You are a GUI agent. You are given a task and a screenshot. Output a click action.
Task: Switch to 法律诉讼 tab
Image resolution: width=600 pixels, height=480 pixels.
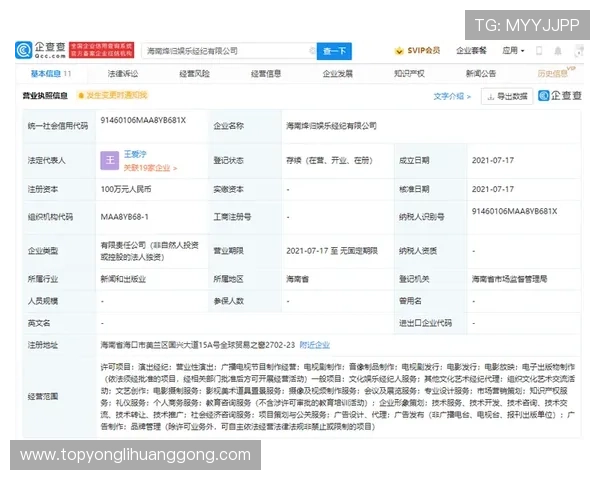[x=123, y=73]
